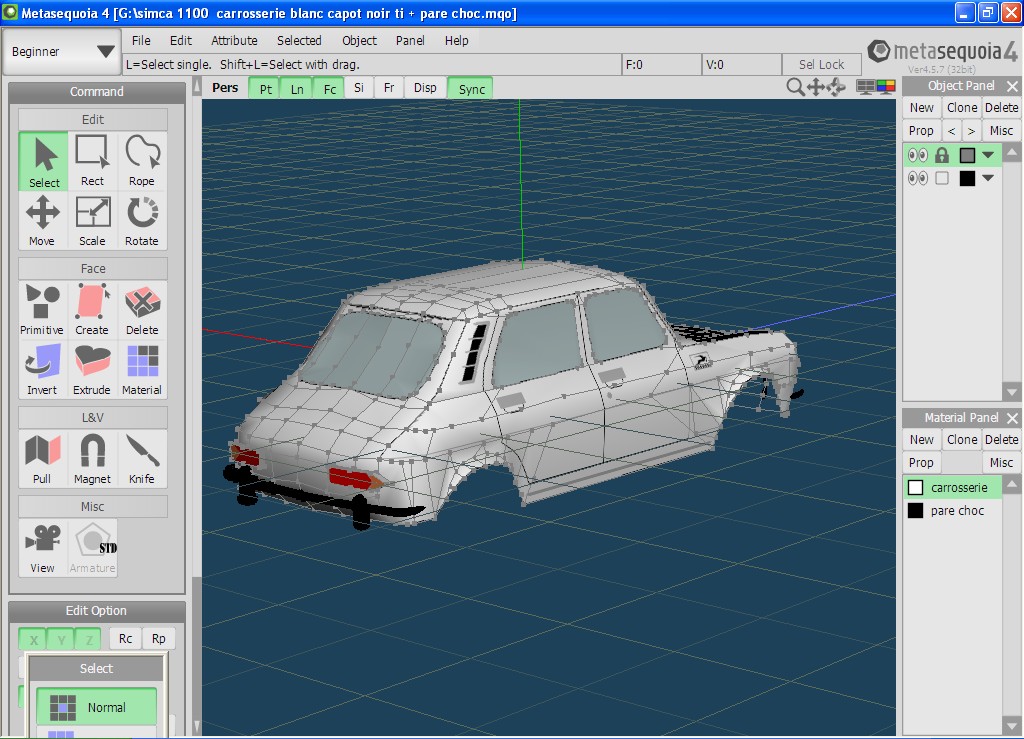This screenshot has height=739, width=1024.
Task: Expand dropdown arrow of locked object row
Action: 988,155
